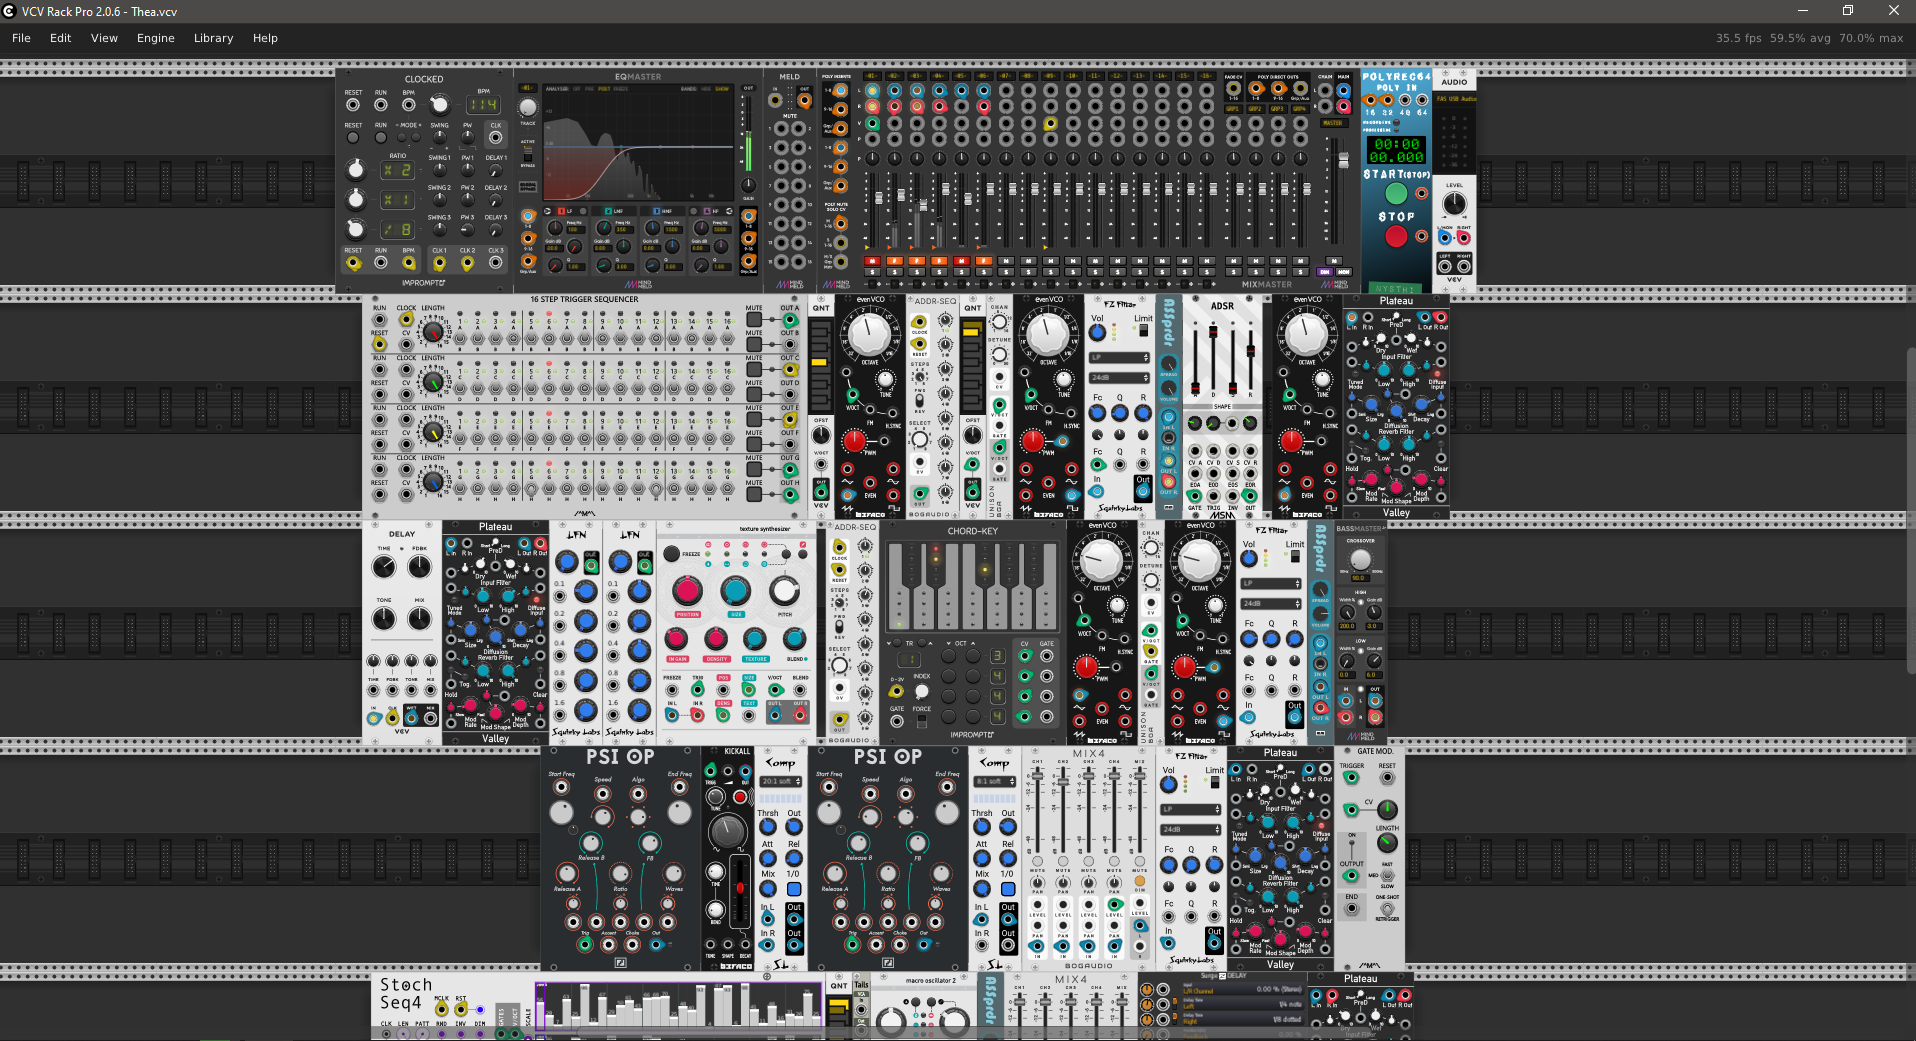Click the red STOP button on PolyRec64
Screen dimensions: 1916x1041
[1396, 236]
